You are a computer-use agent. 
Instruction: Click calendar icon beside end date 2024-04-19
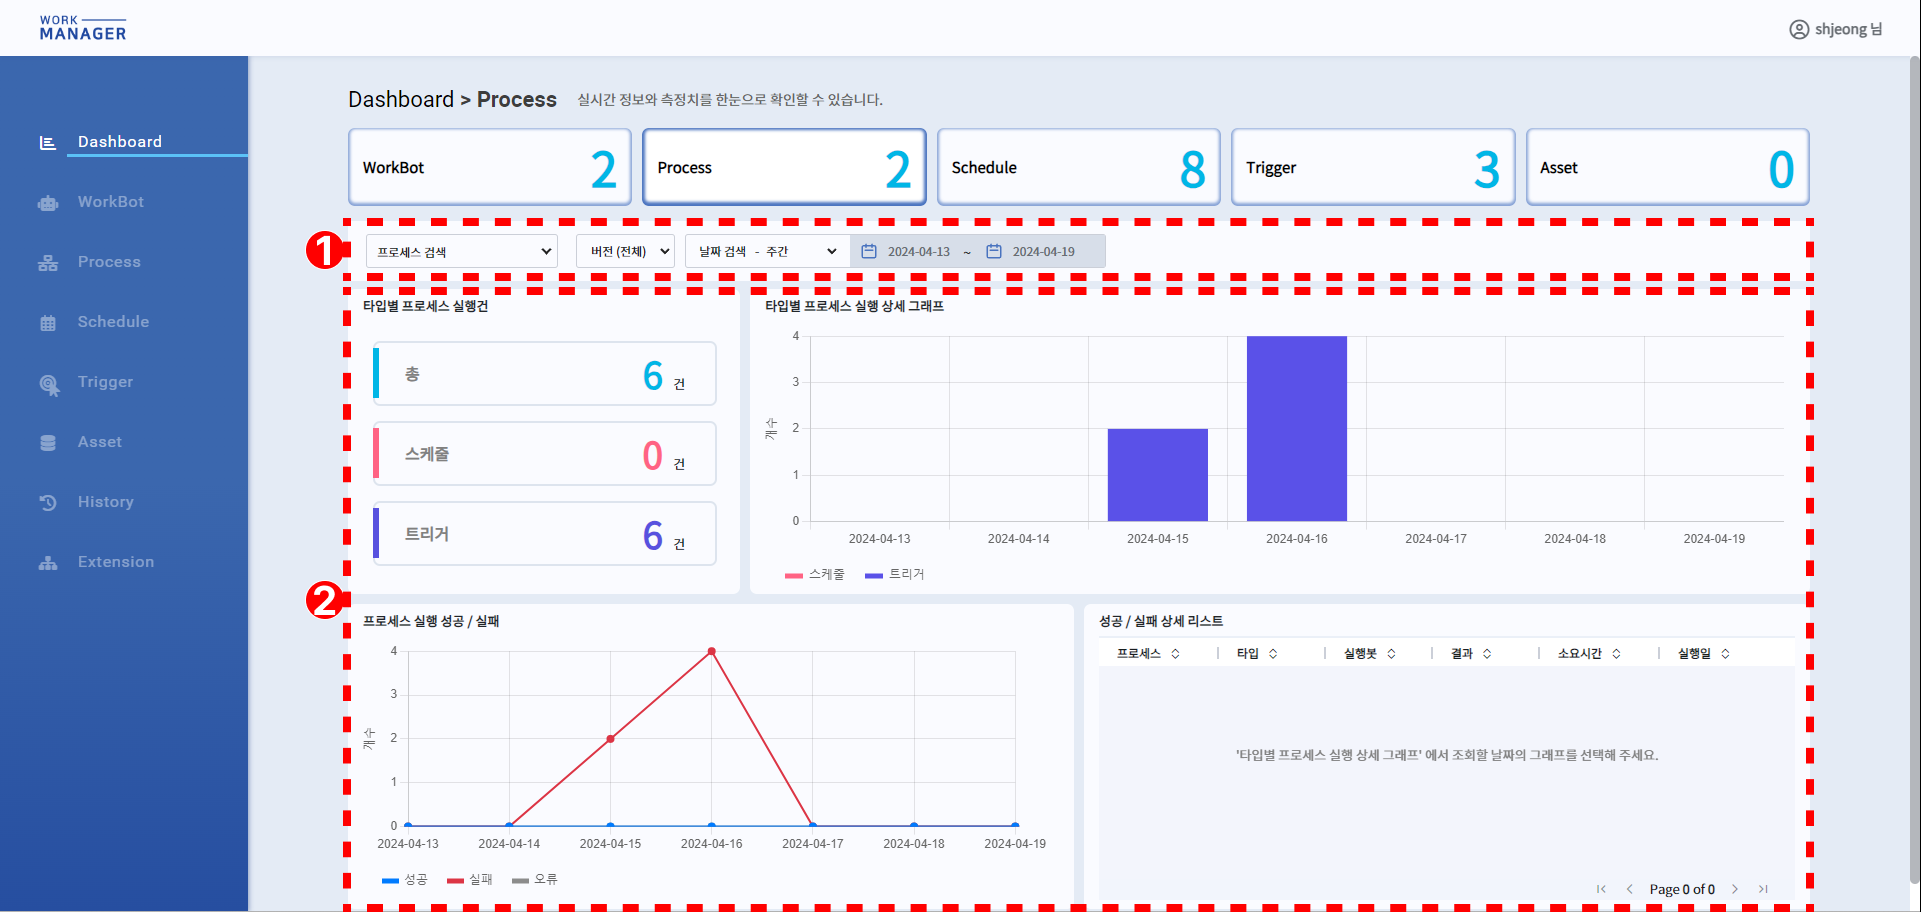tap(994, 251)
